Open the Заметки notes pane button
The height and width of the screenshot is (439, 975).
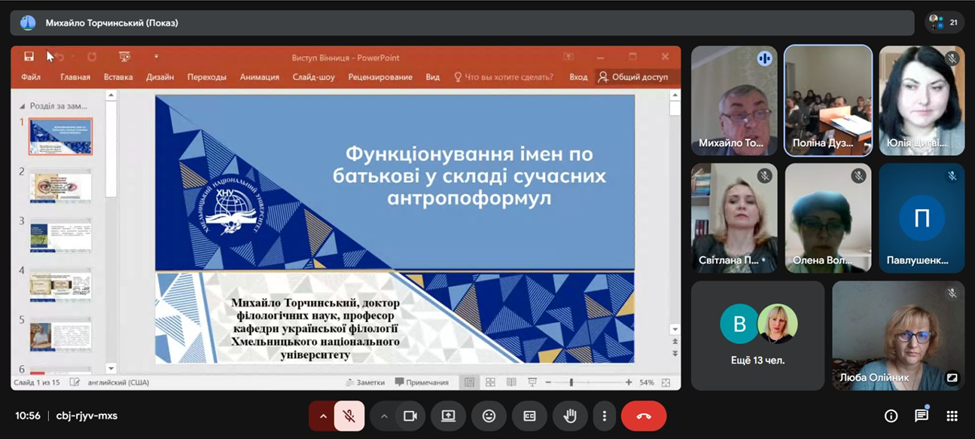pyautogui.click(x=365, y=382)
